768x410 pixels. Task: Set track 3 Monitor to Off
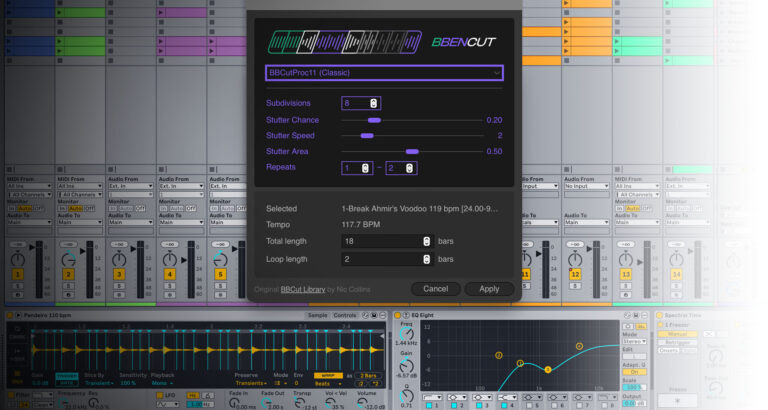[x=140, y=209]
